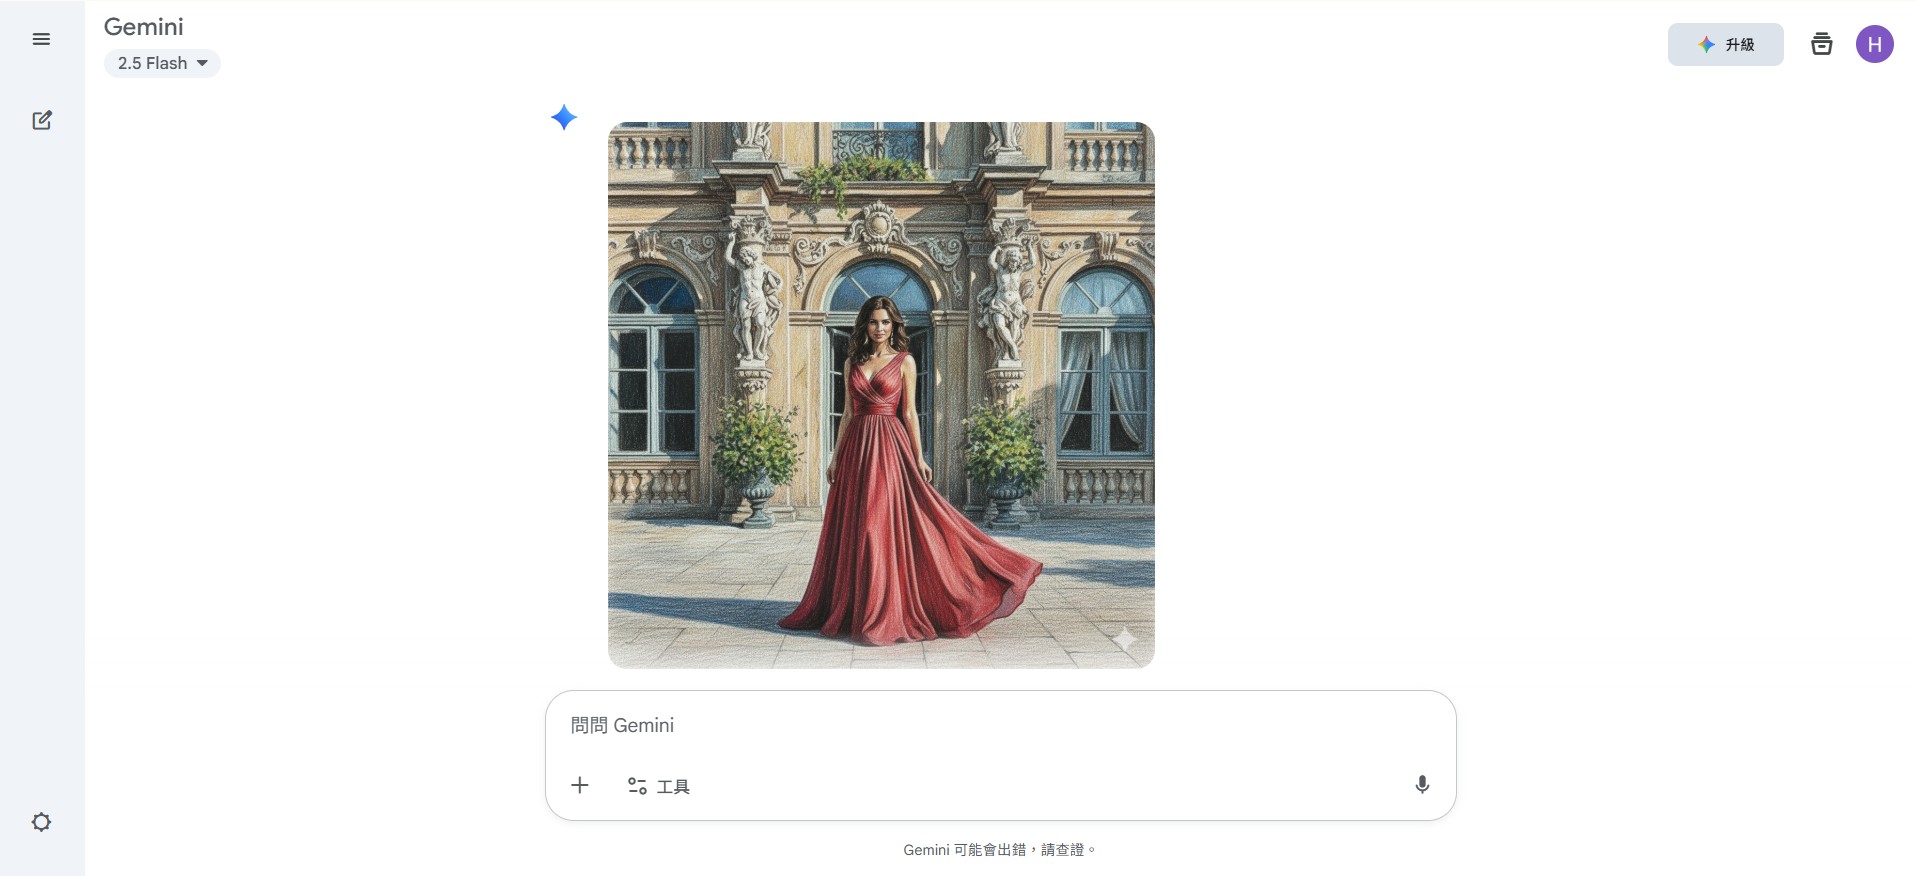Click the colored sparkle on the upgrade button
Viewport: 1917px width, 876px height.
pyautogui.click(x=1706, y=44)
